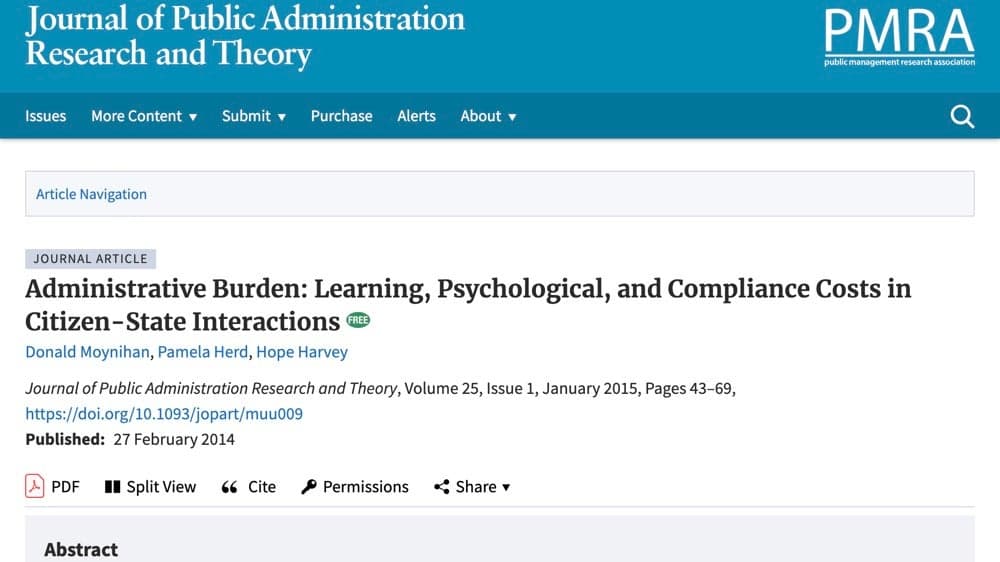
Task: Open Donald Moynihan author link
Action: (x=87, y=352)
